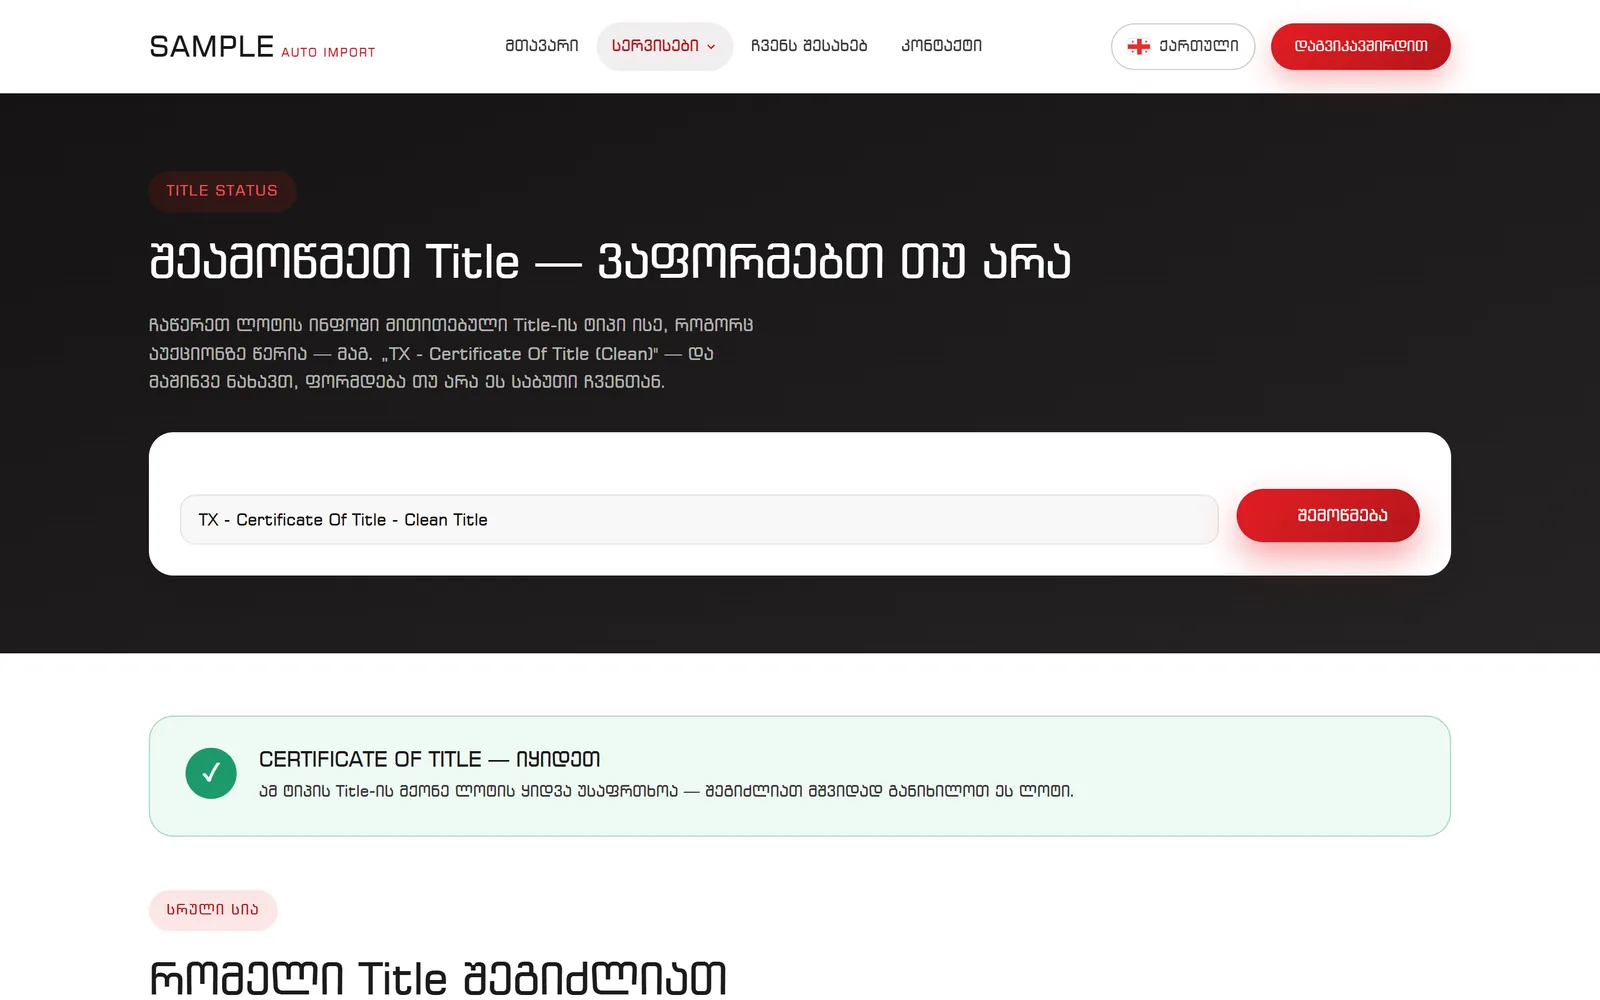Expand the სერვისები dropdown menu
Screen dimensions: 1600x1000
pos(664,46)
